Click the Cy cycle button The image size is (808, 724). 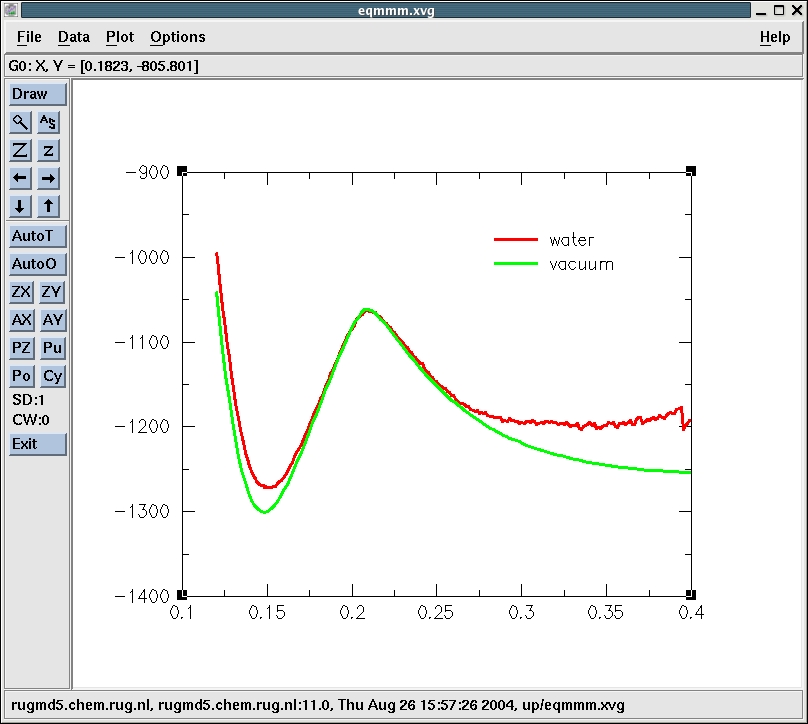pyautogui.click(x=53, y=376)
